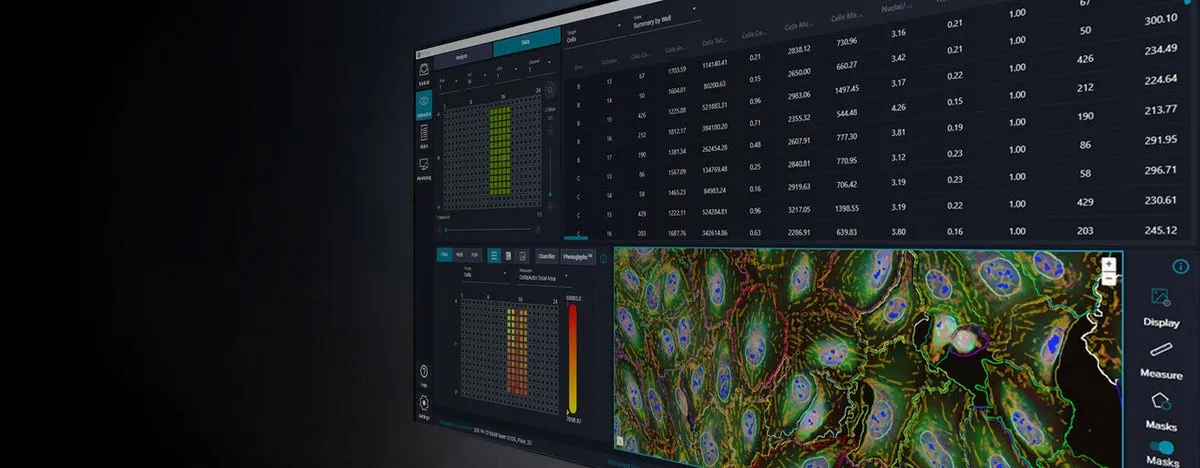Click the magnifier icon beside plate map
Screen dimensions: 1200x468
coord(550,89)
